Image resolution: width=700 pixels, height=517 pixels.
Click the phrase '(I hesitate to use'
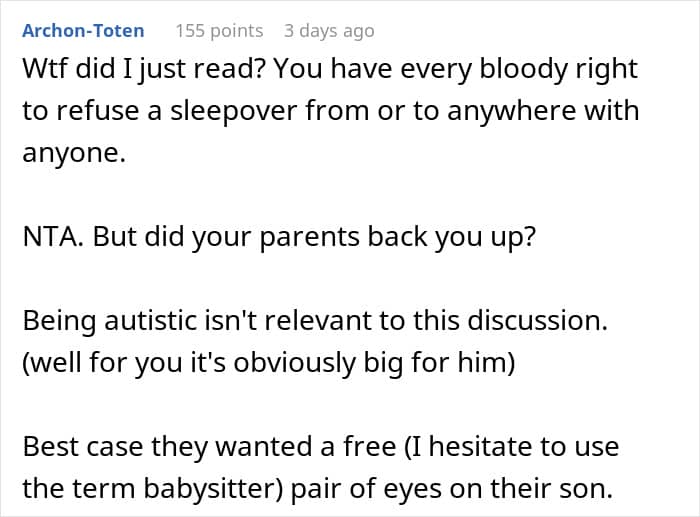click(x=511, y=447)
